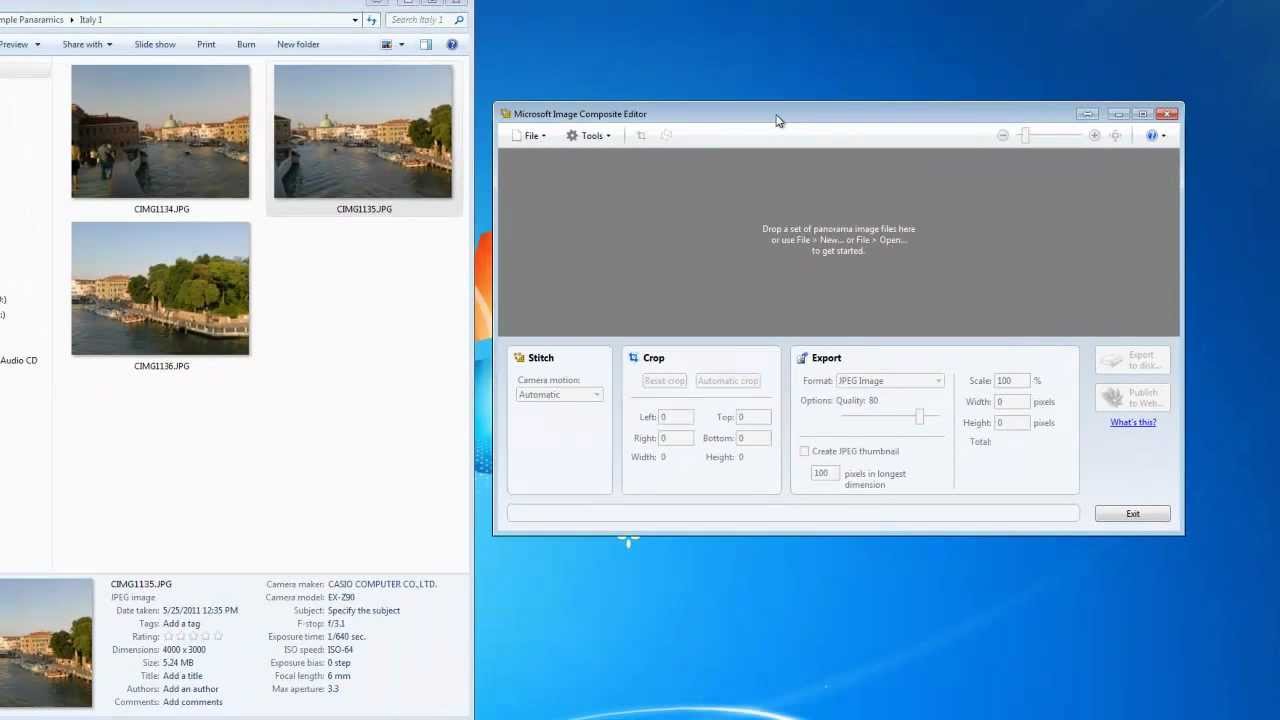This screenshot has height=720, width=1280.
Task: Click Print in Explorer toolbar
Action: point(206,45)
